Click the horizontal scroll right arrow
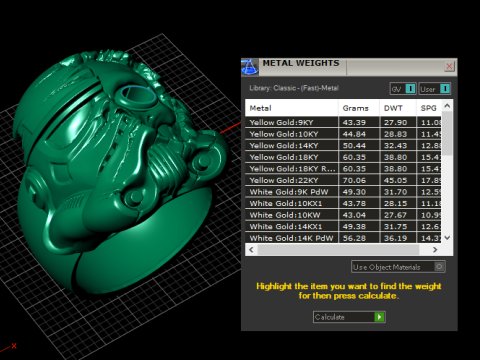Screen dimensions: 480x360 435,250
